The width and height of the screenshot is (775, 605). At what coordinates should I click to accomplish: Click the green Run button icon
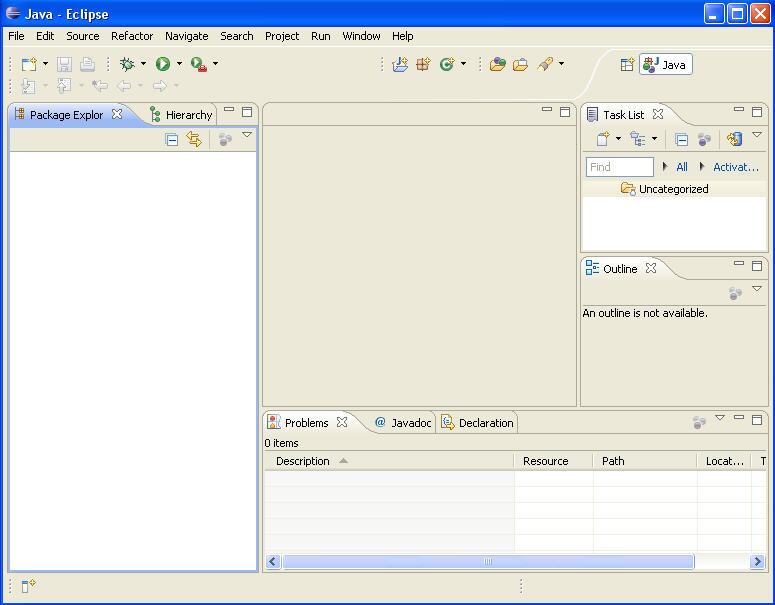click(x=163, y=64)
